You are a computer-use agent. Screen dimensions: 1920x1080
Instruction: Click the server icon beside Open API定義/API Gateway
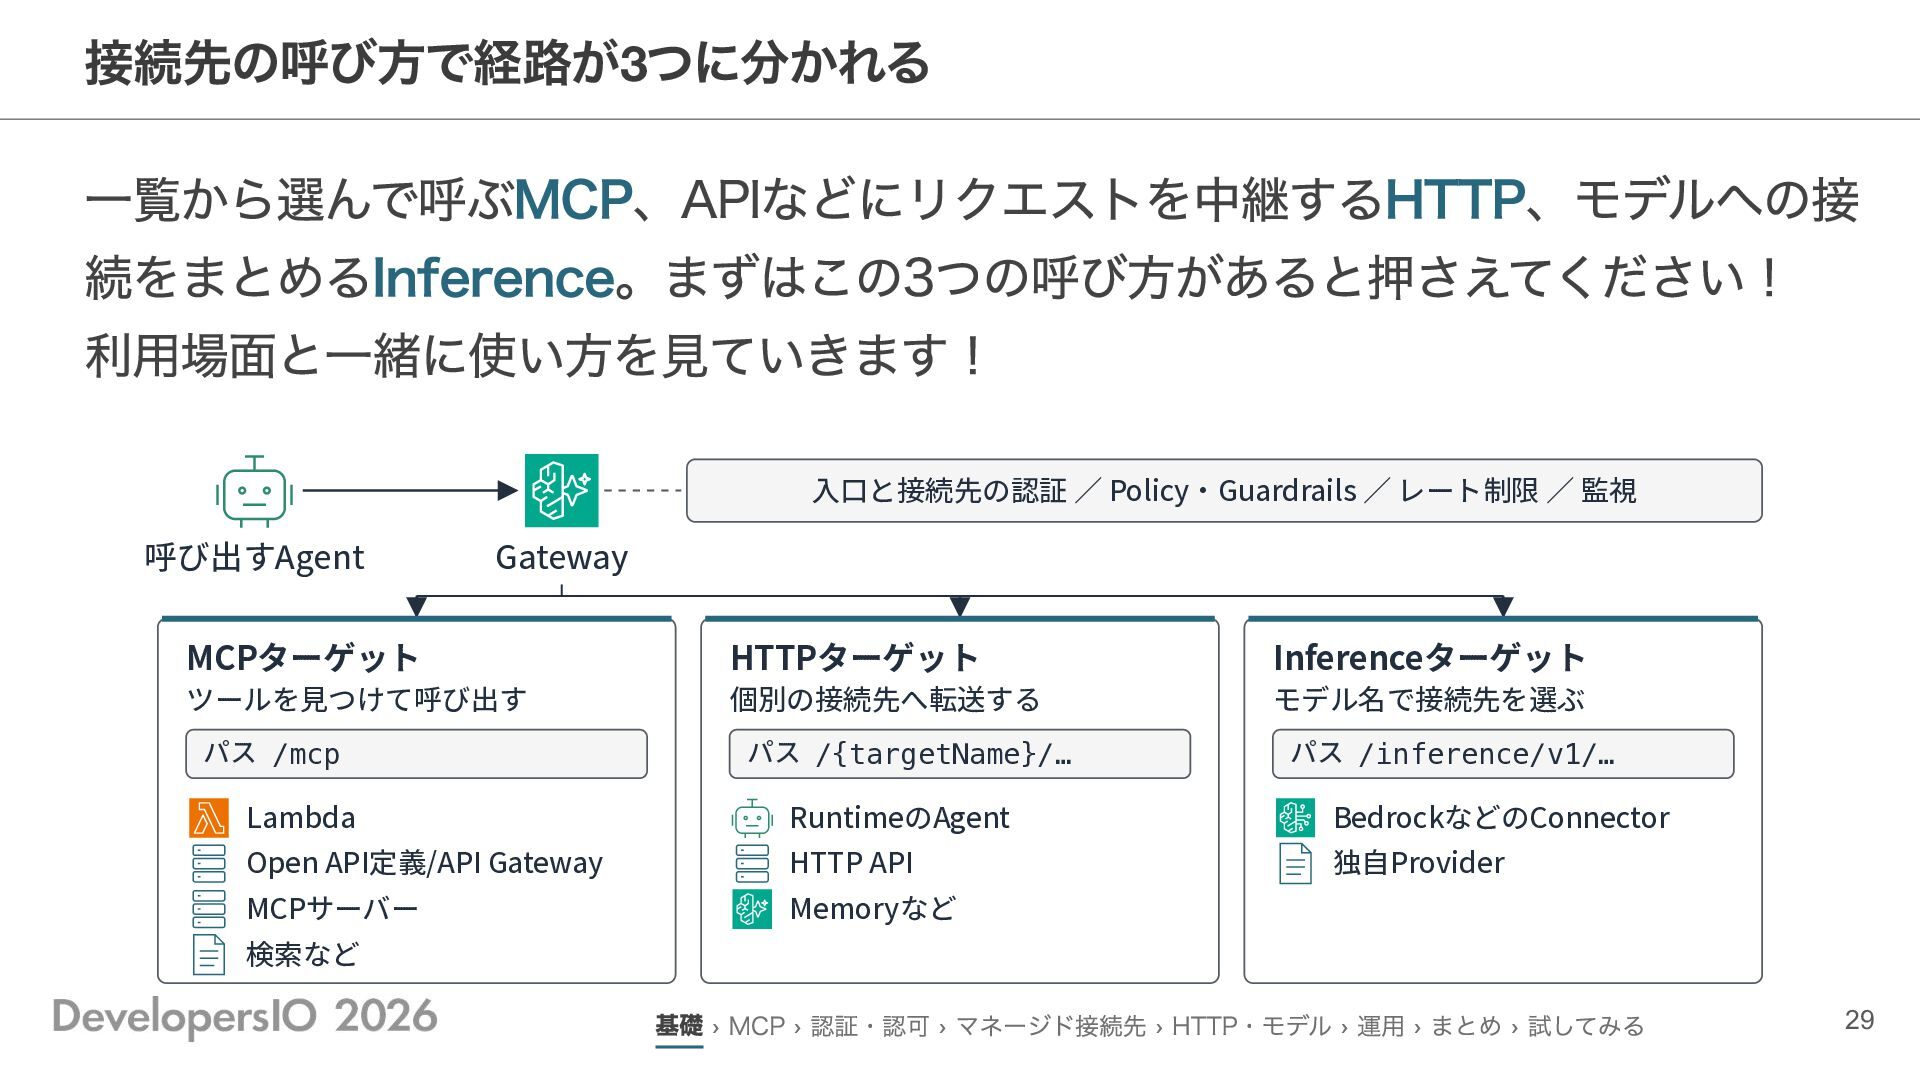click(209, 863)
